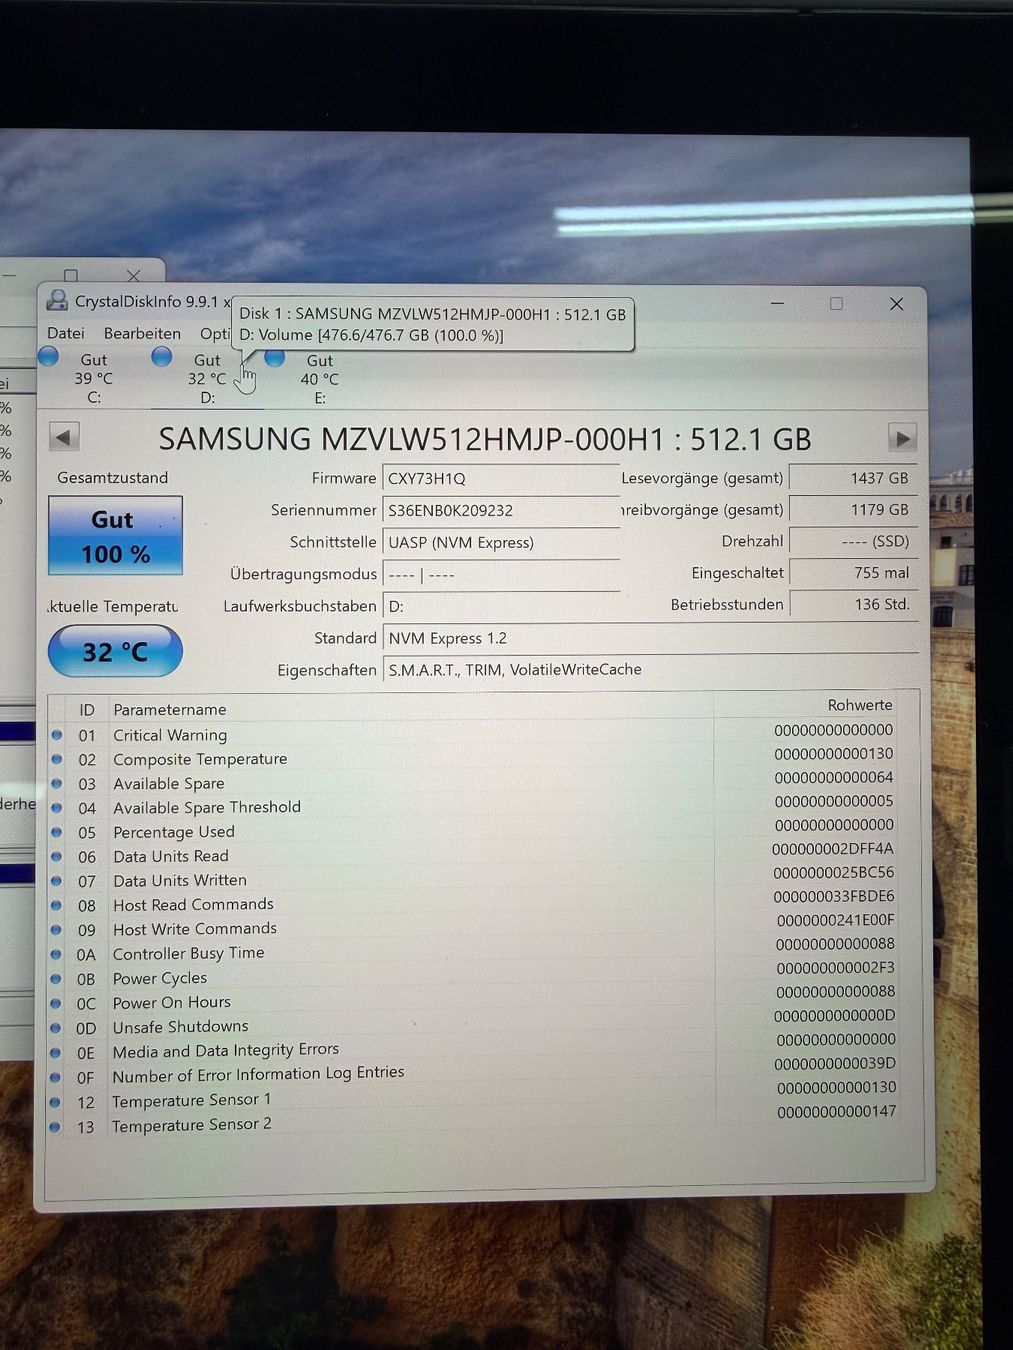Image resolution: width=1013 pixels, height=1350 pixels.
Task: Click raw value 000000033FBDE6
Action: click(x=834, y=897)
